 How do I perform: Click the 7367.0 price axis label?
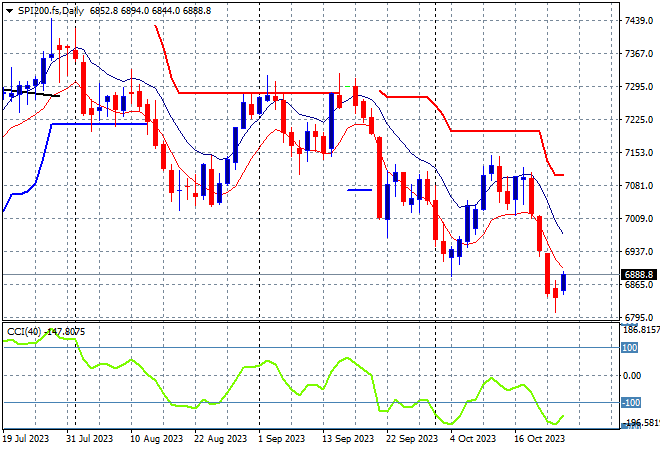pyautogui.click(x=639, y=54)
